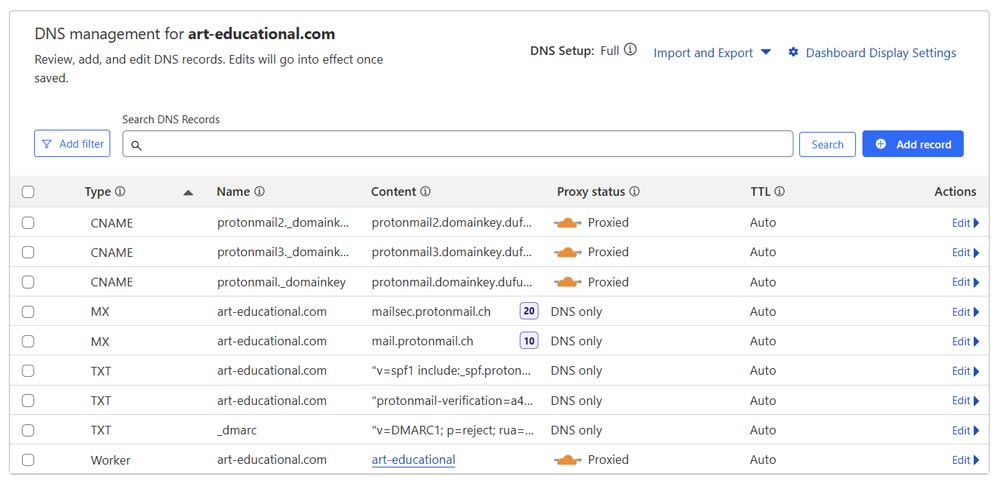Open the art-educational worker link
1000x480 pixels.
click(413, 460)
